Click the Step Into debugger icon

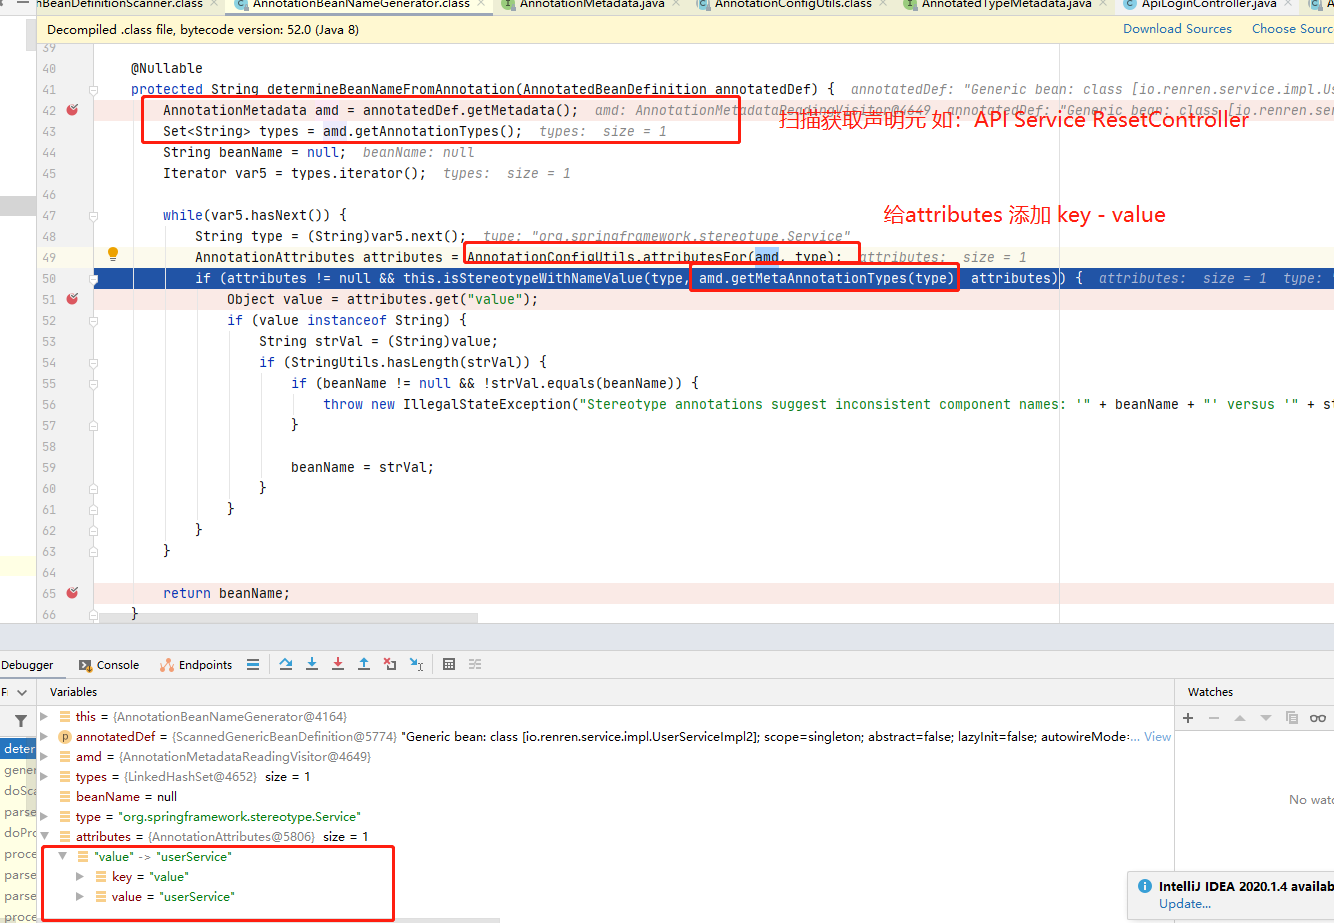312,663
